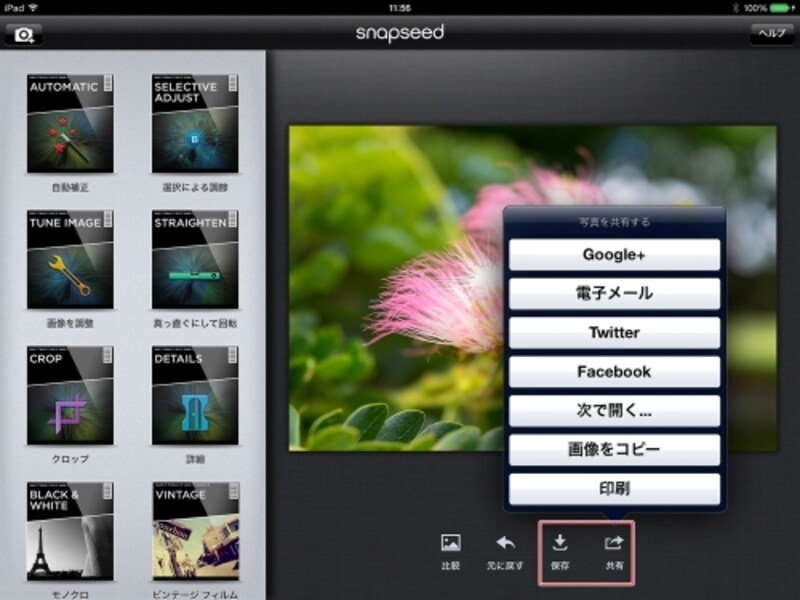Click the 画像を調整 label

(x=70, y=323)
